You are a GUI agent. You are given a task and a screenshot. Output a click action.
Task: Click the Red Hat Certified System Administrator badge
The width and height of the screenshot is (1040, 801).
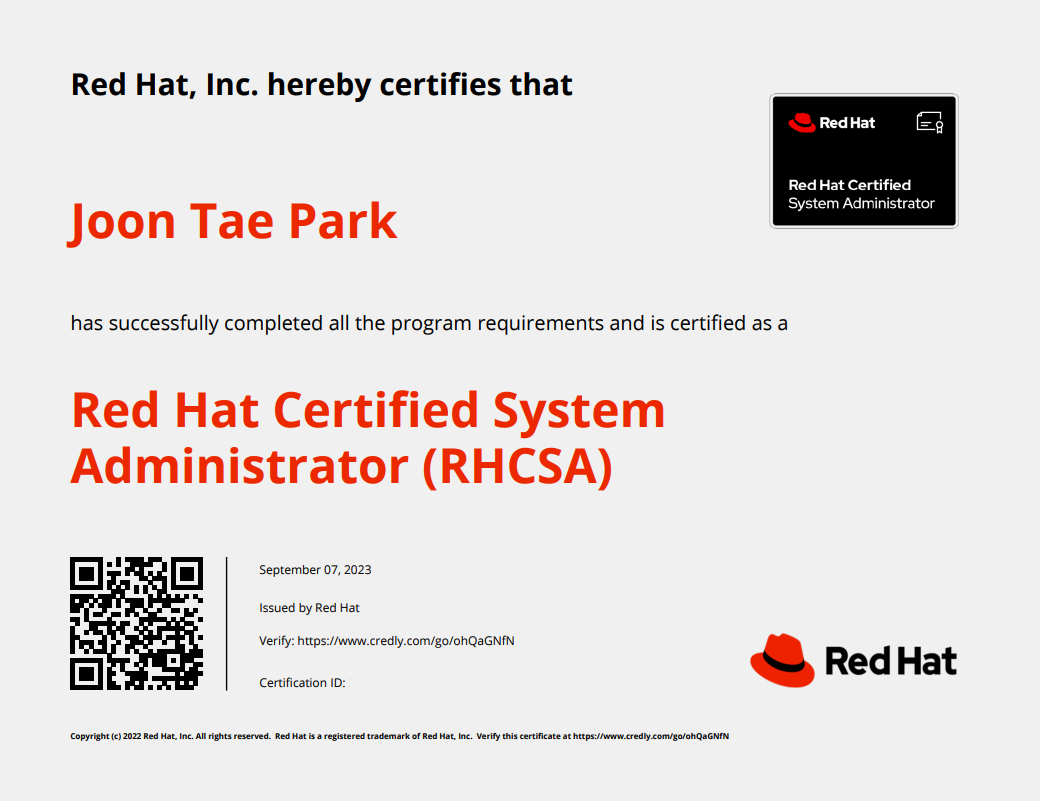coord(864,161)
